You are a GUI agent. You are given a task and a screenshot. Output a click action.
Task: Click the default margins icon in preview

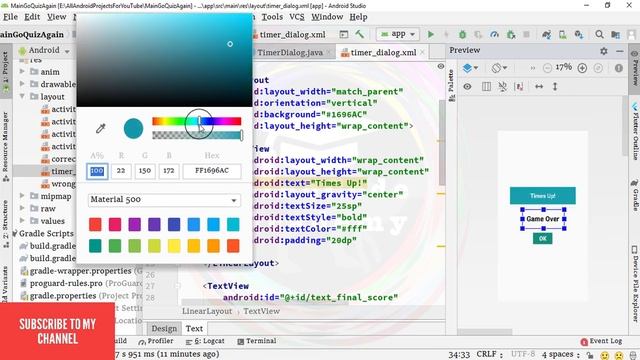pyautogui.click(x=519, y=87)
